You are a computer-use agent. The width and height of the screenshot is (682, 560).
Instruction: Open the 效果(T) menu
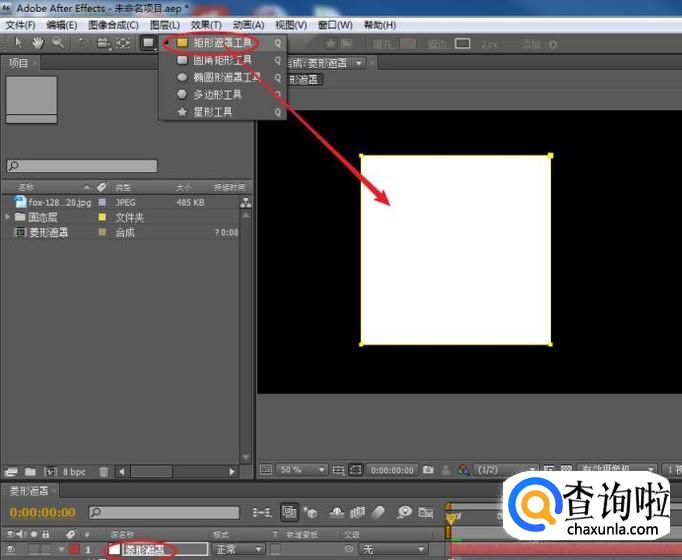pos(206,25)
